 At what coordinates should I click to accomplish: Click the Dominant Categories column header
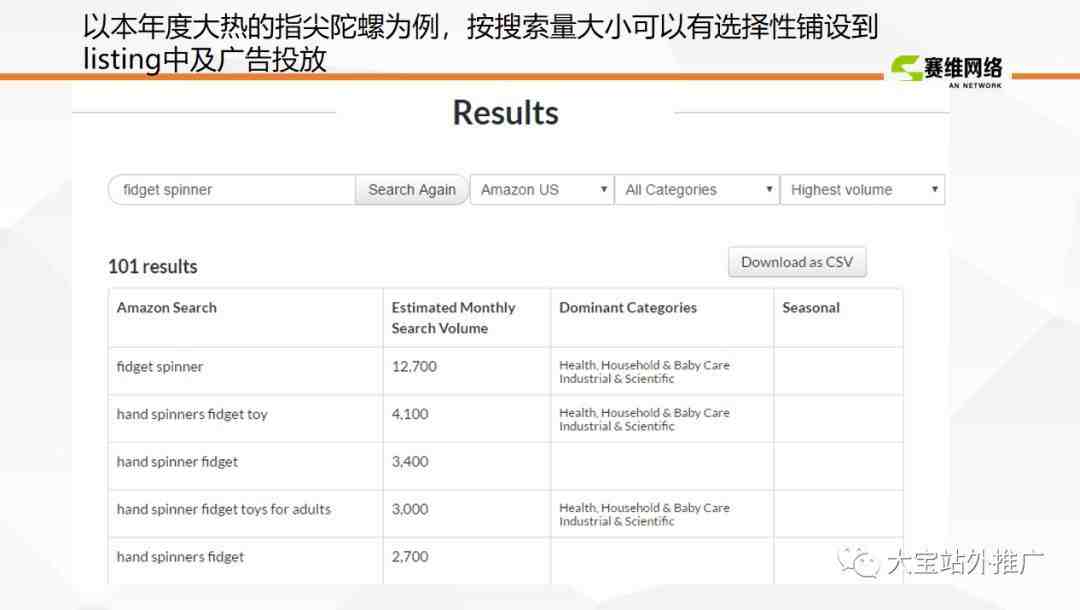[x=628, y=308]
